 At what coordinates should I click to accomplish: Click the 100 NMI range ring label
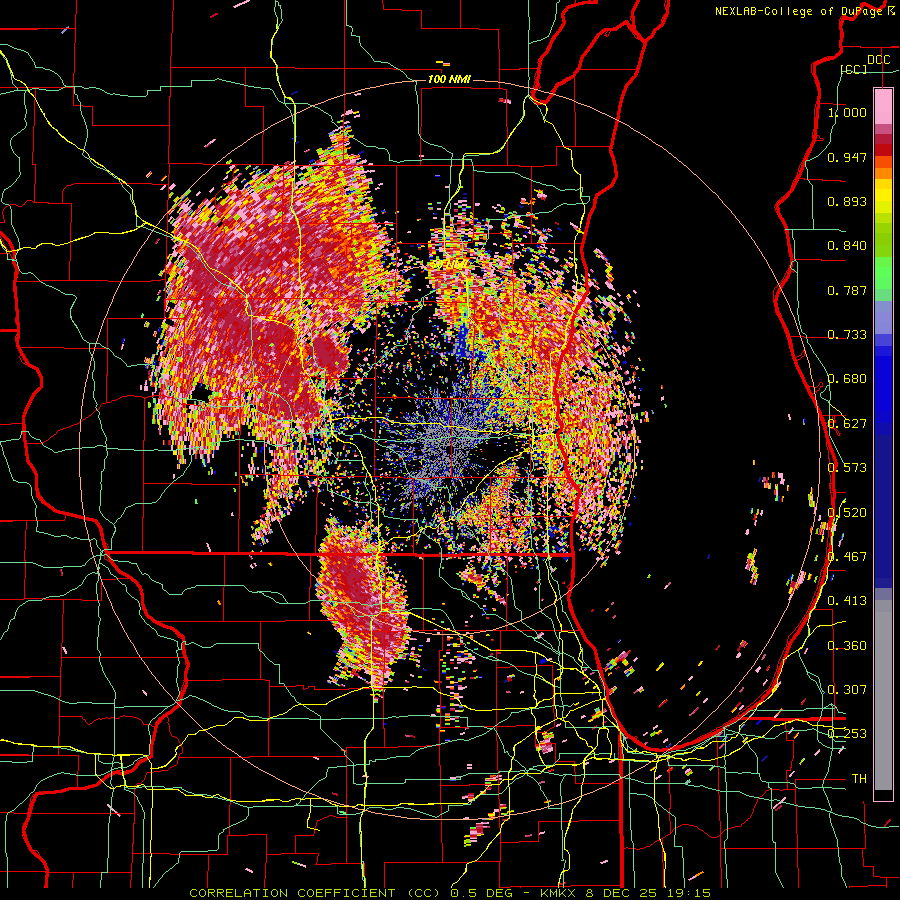coord(449,79)
